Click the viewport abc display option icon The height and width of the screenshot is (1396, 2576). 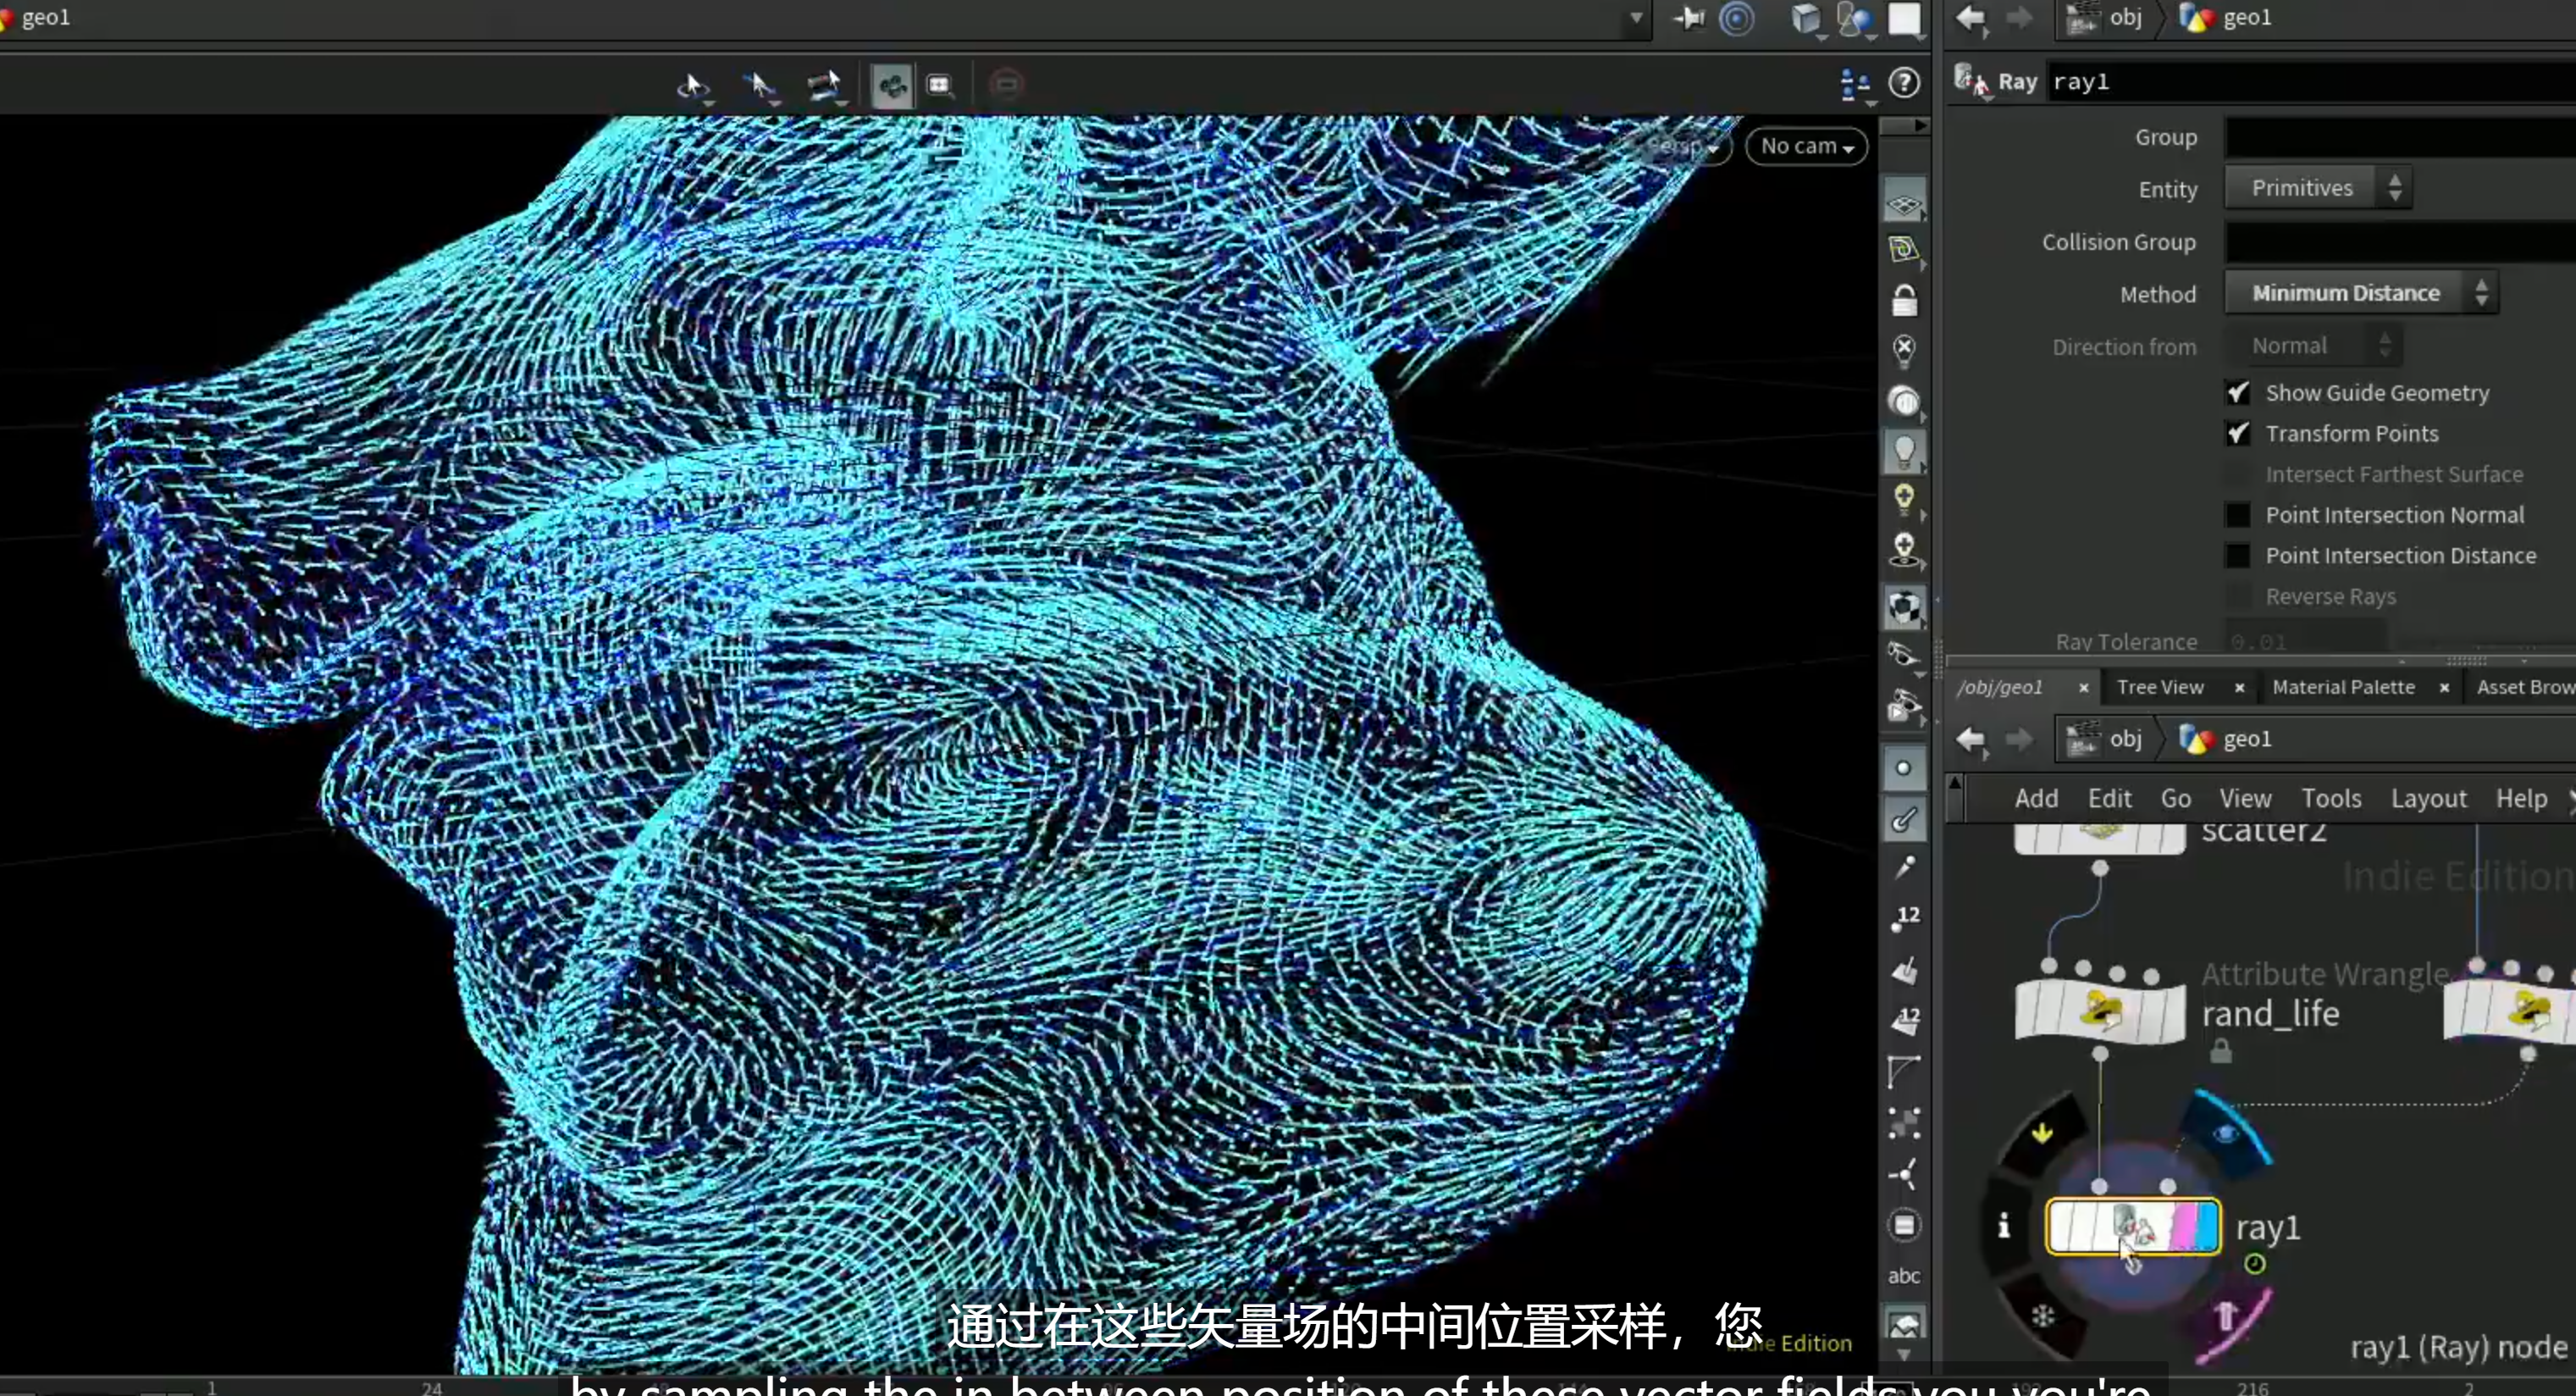pyautogui.click(x=1904, y=1276)
